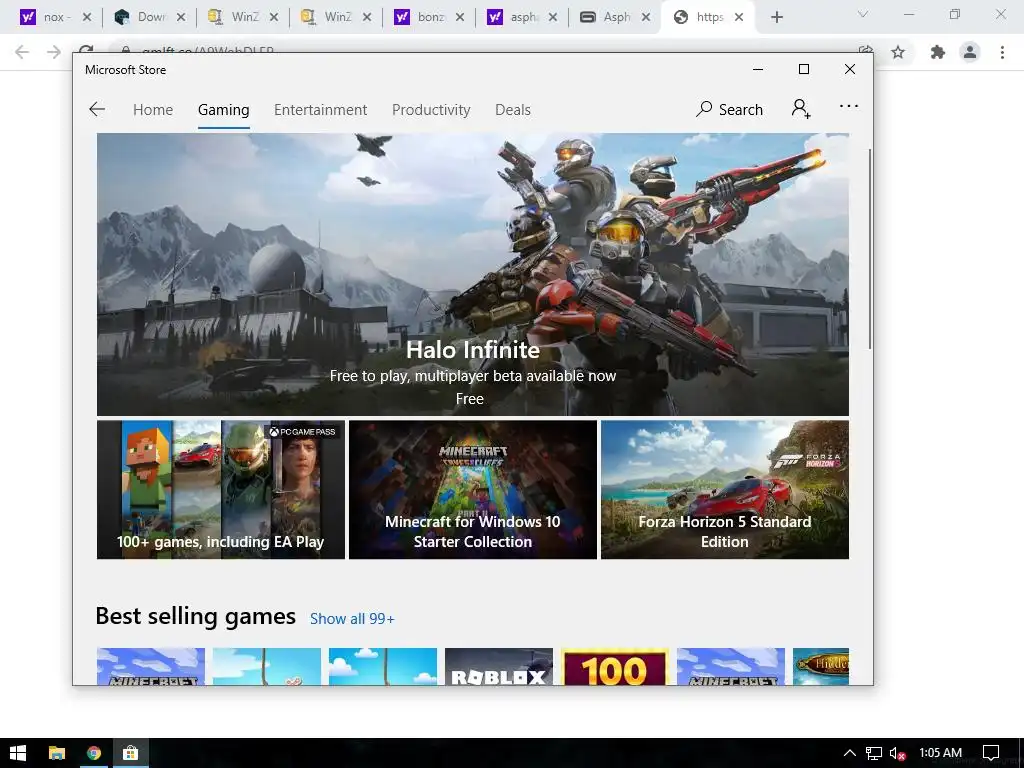
Task: Open the yellow 100 game thumbnail
Action: pos(615,666)
